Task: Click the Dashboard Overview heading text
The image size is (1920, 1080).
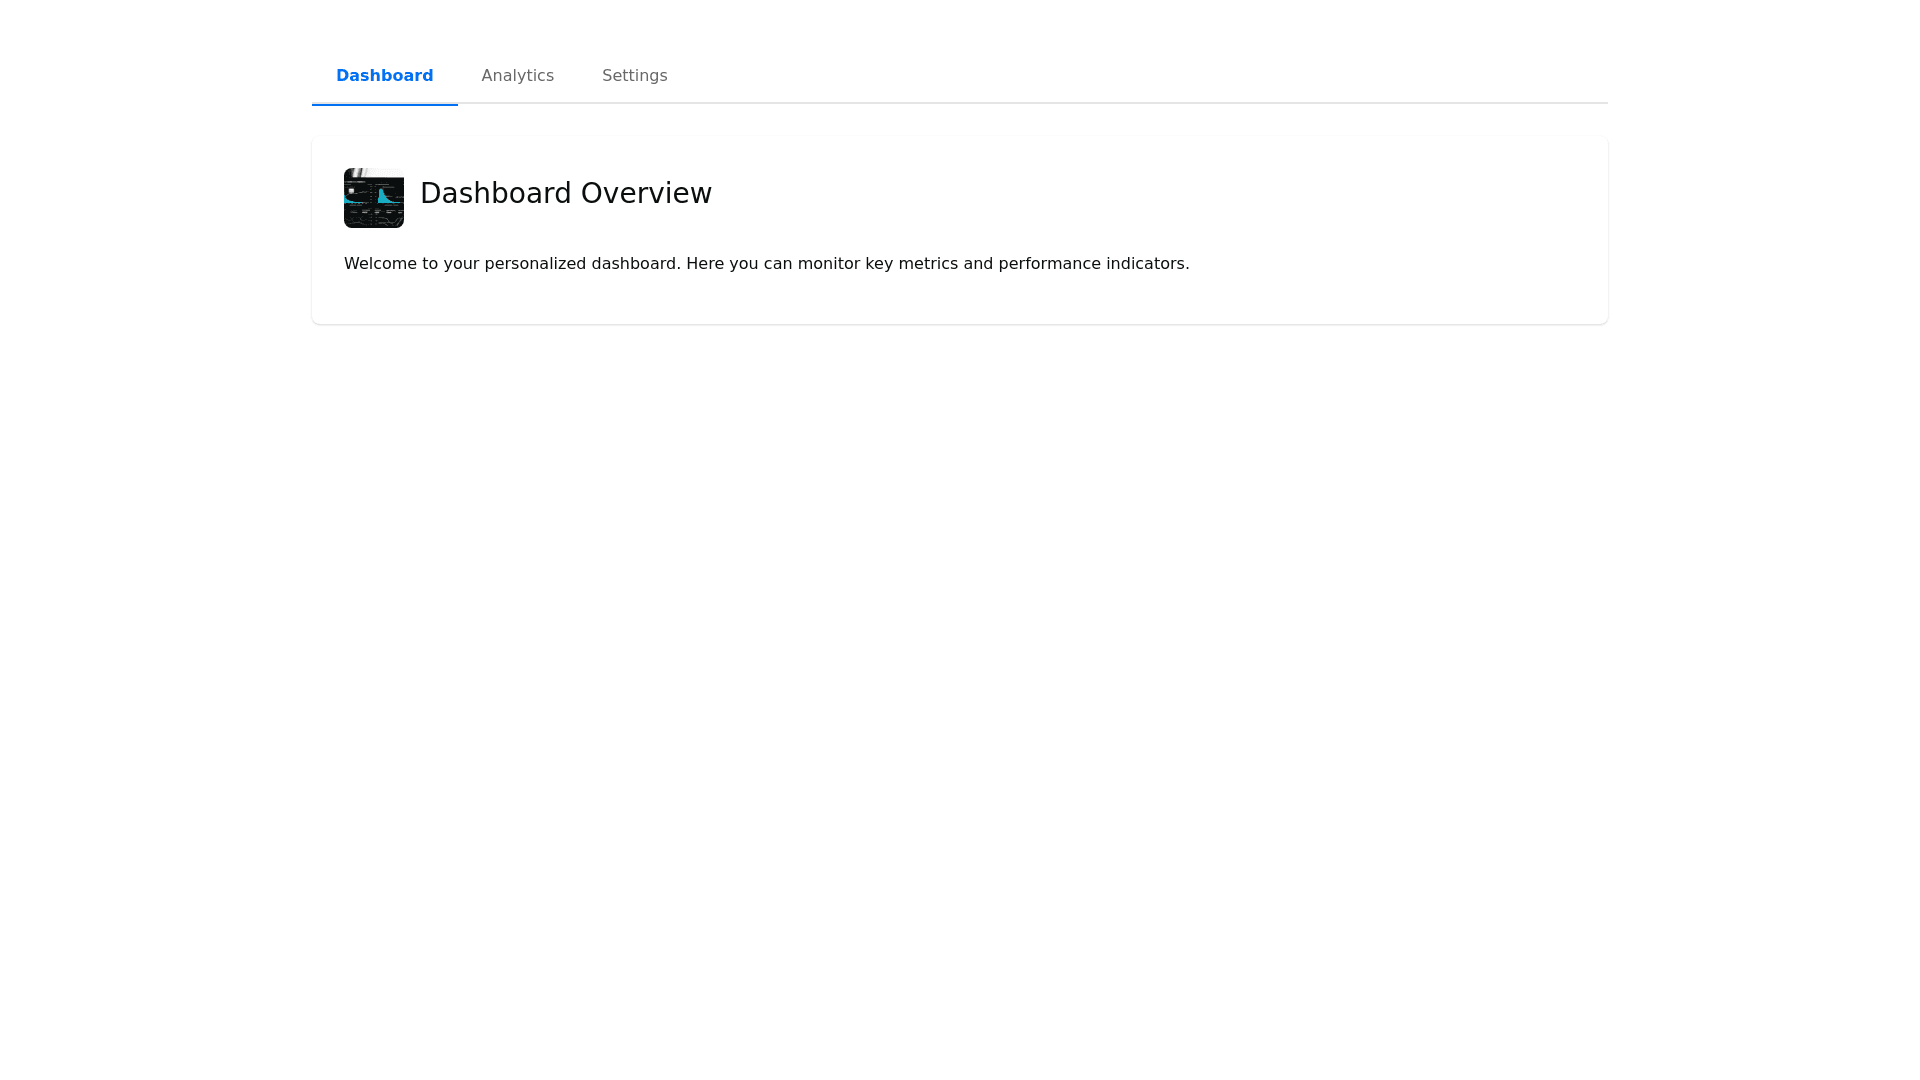Action: tap(566, 193)
